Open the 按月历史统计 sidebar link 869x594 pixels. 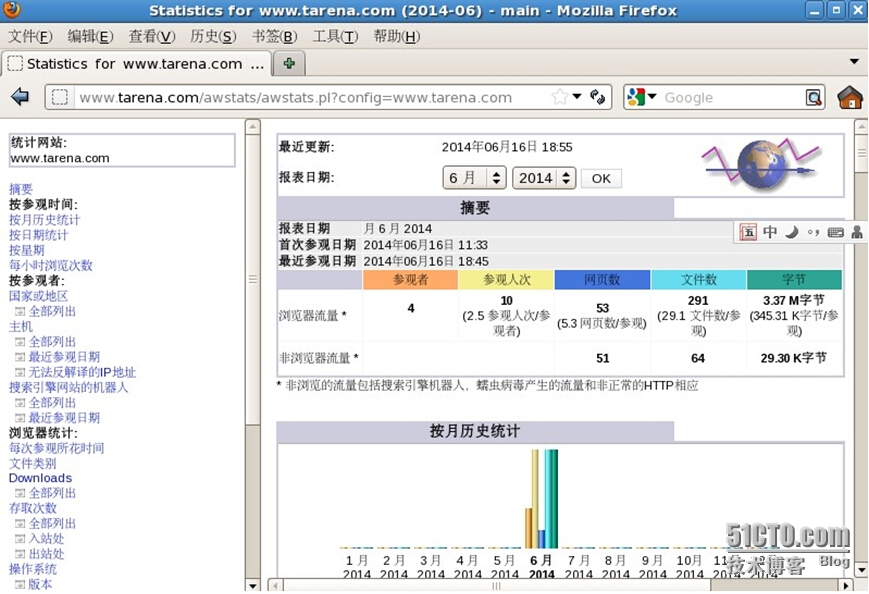point(44,220)
